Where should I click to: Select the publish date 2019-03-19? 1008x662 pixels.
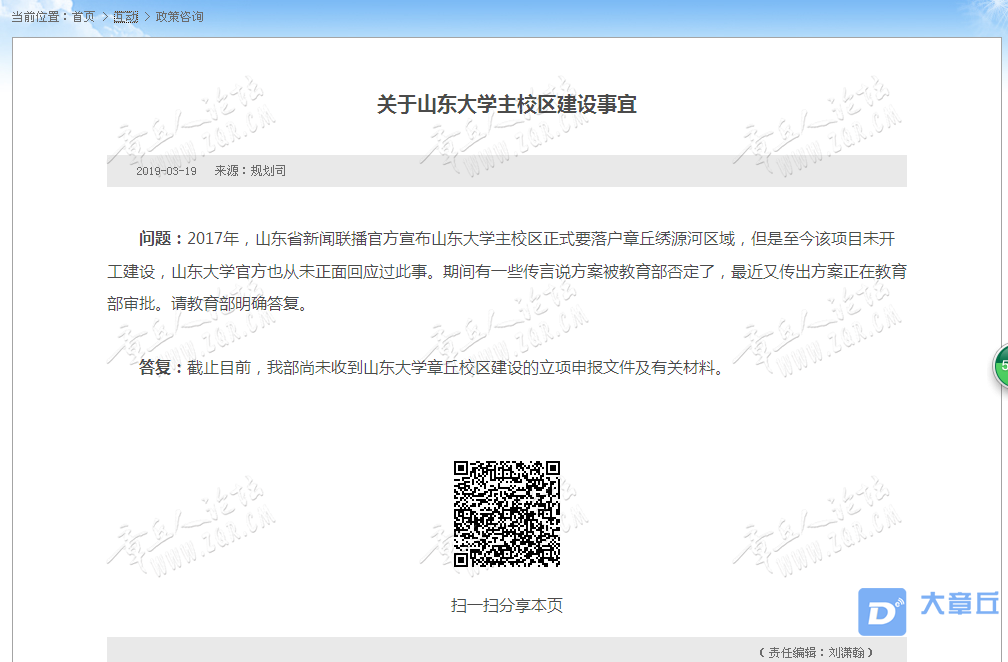point(166,171)
